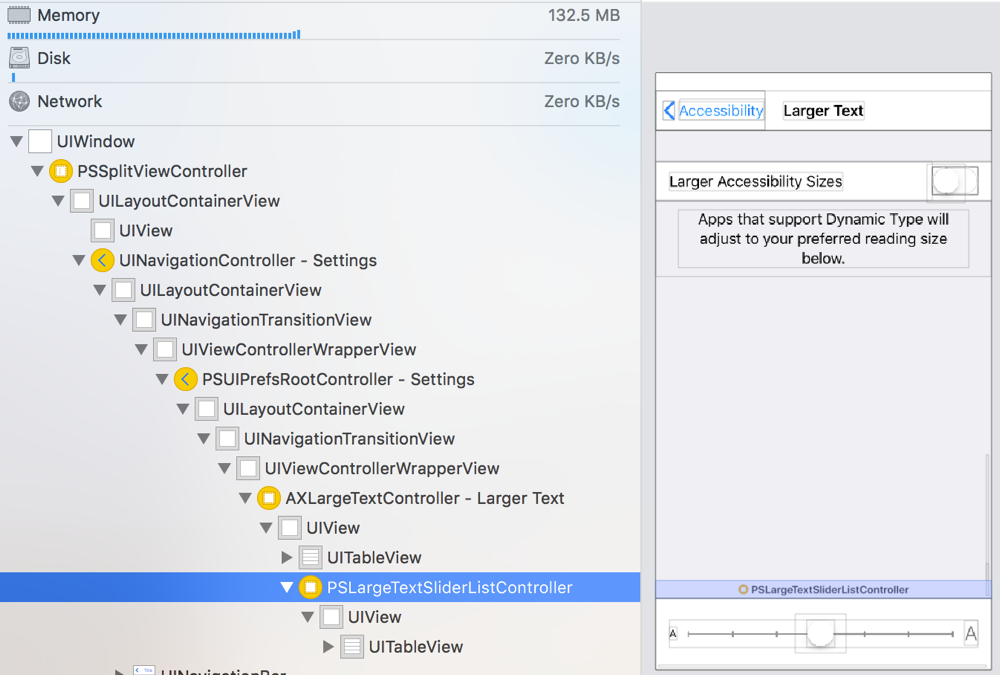
Task: Click the large A icon at the slider's right end
Action: (x=971, y=634)
